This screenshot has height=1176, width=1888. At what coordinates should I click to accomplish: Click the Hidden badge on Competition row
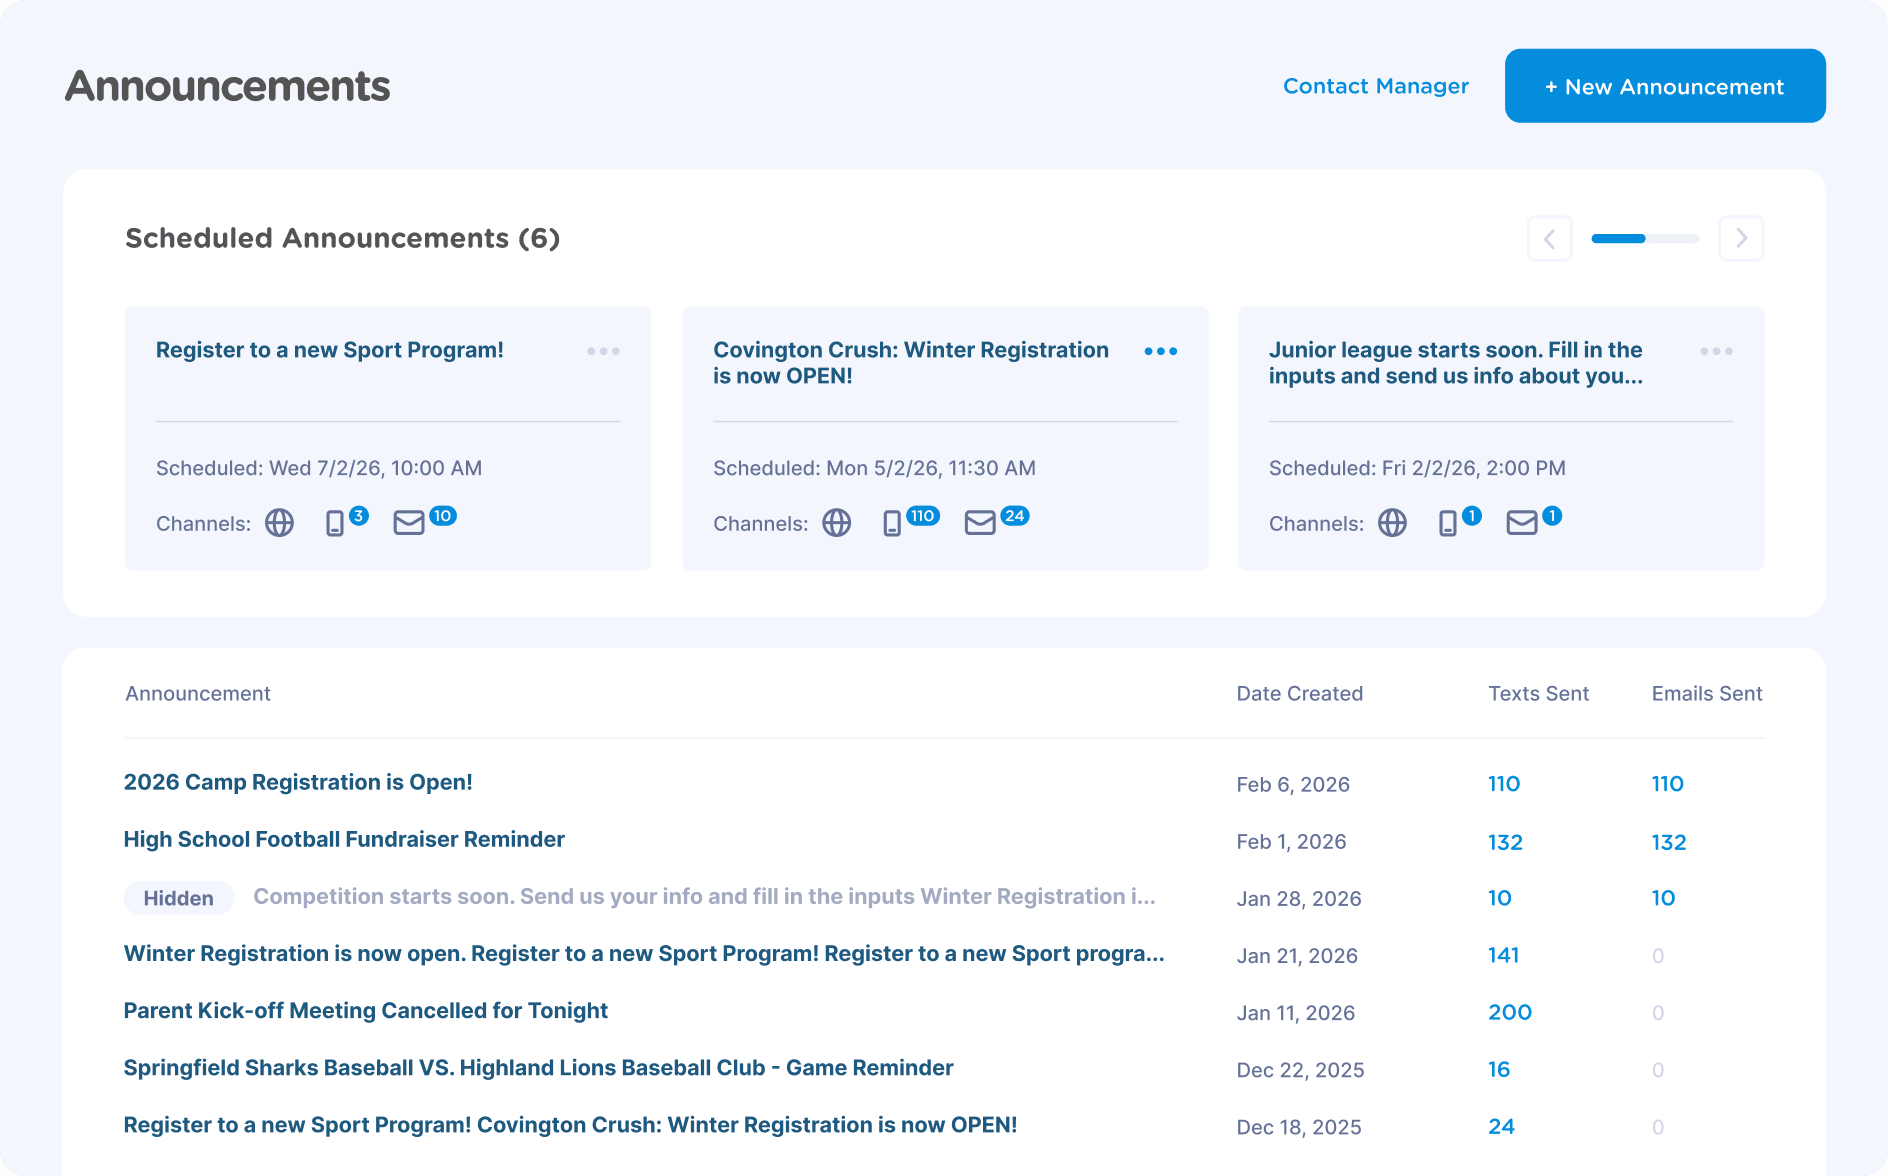coord(179,898)
